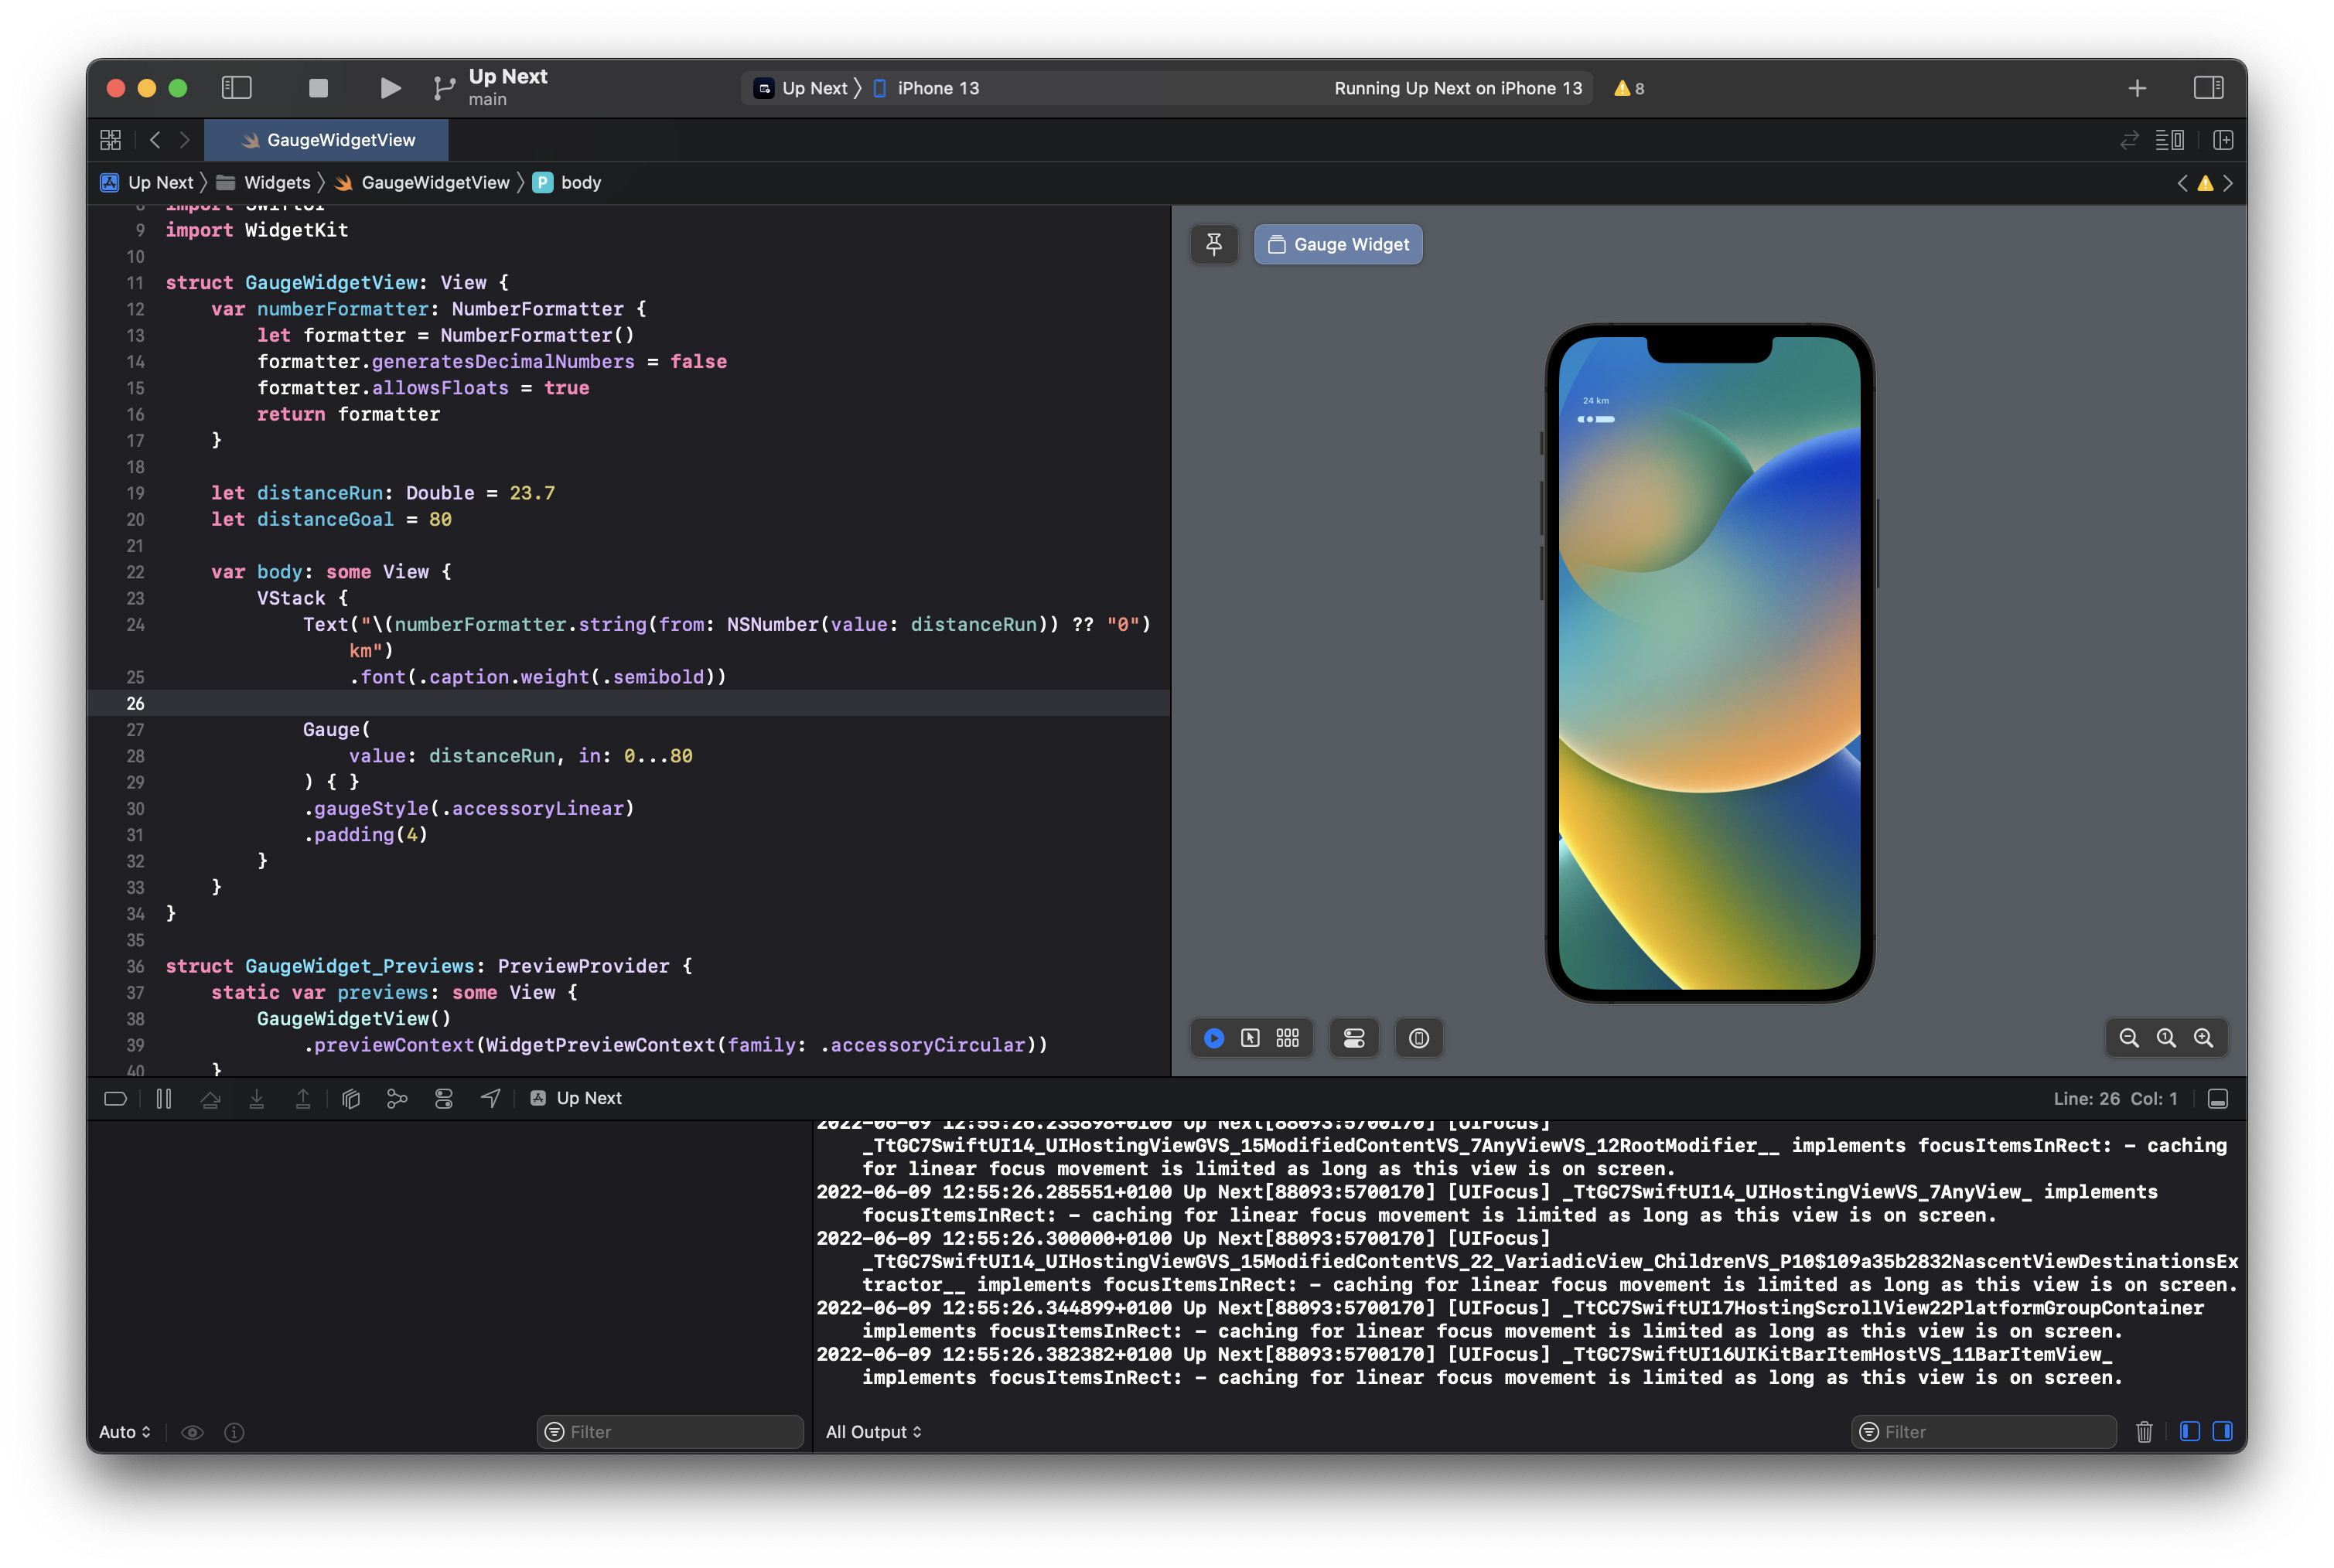Switch to selectable preview mode

(x=1250, y=1038)
